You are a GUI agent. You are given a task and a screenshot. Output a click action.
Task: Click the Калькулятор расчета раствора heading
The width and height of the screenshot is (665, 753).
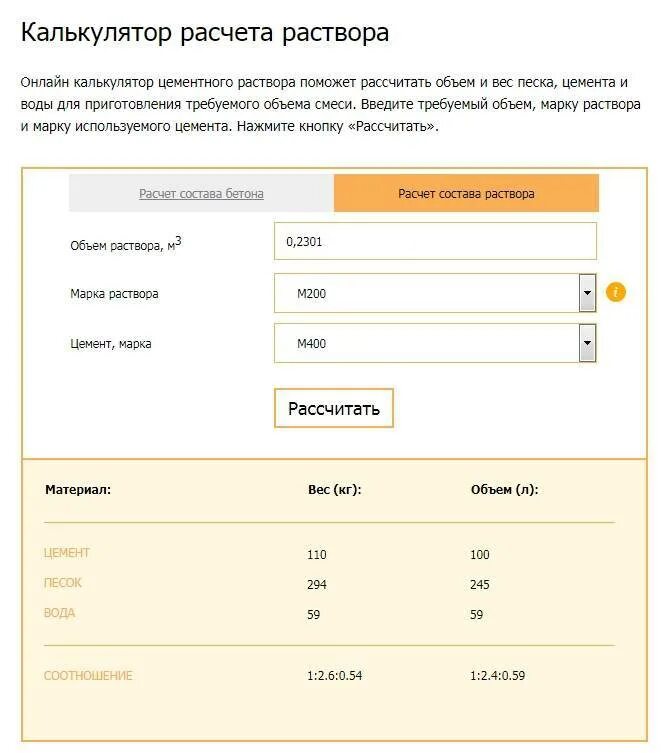[205, 33]
